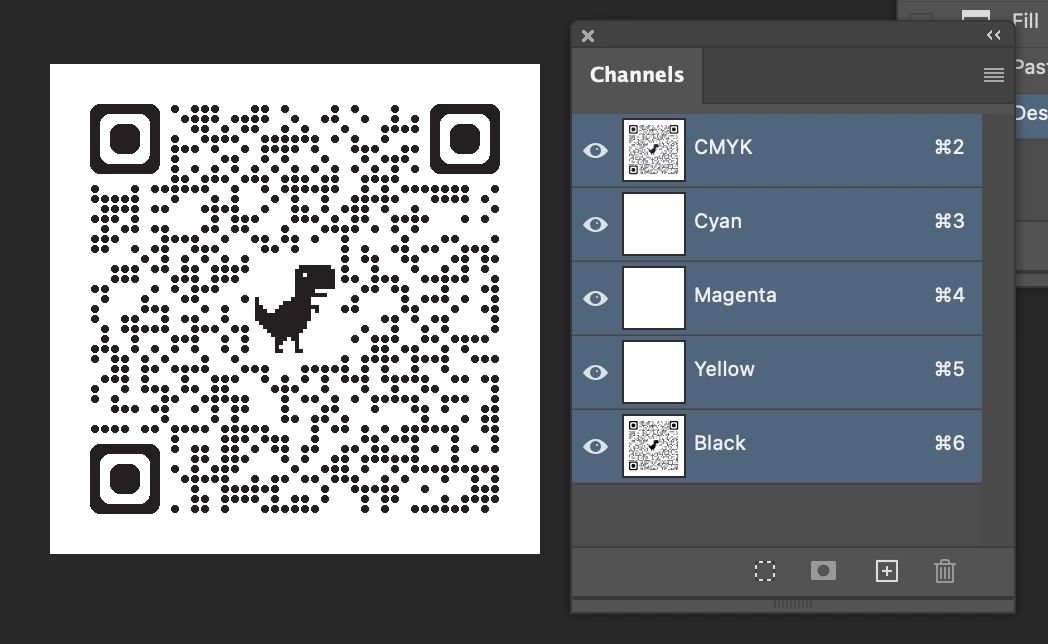Select the Cyan channel name
Screen dimensions: 1048x644
point(718,221)
